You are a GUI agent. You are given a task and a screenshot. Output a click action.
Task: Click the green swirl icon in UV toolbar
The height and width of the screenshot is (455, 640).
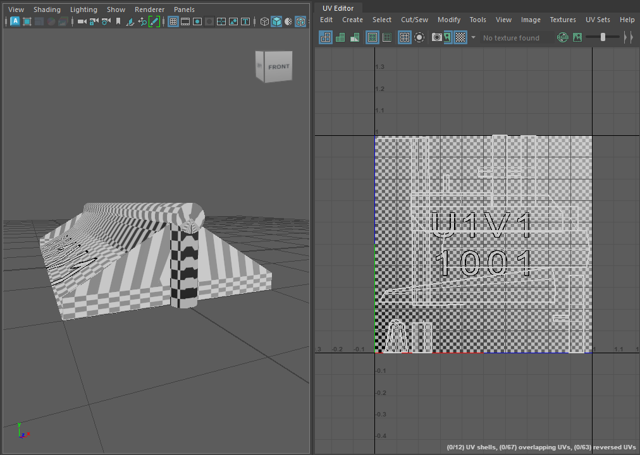click(562, 38)
